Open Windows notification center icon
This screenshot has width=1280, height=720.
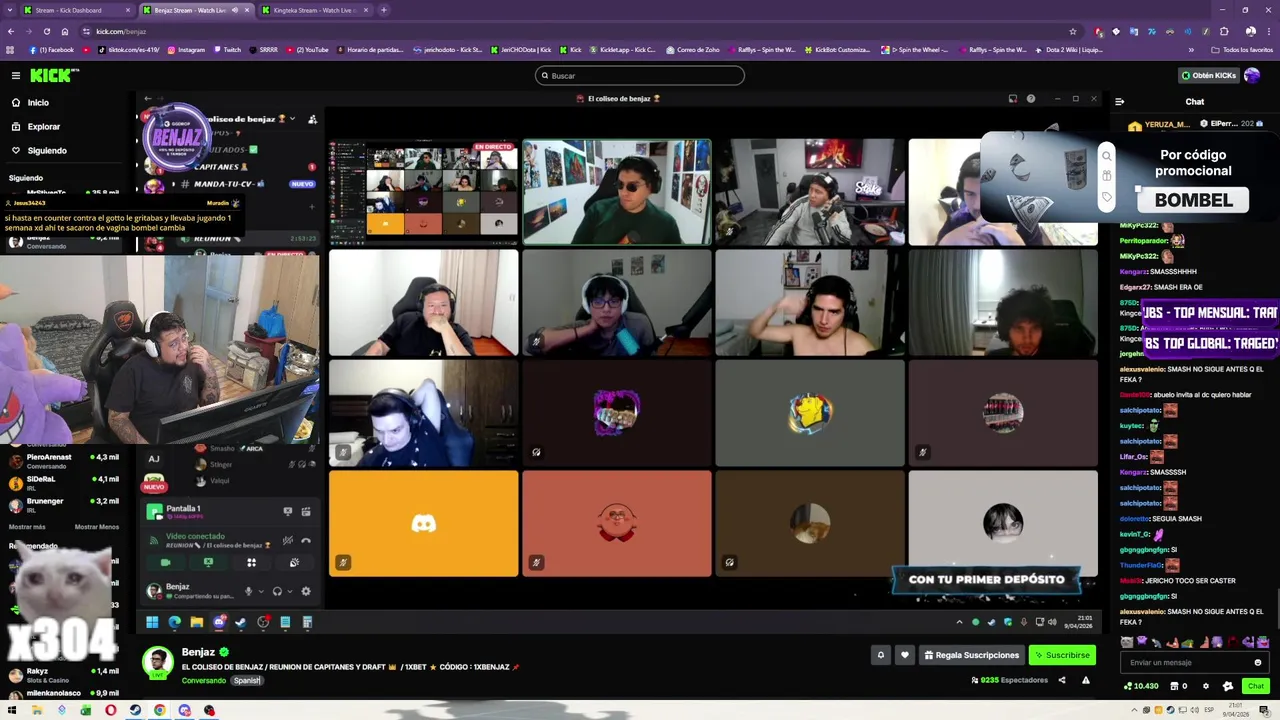(1265, 710)
